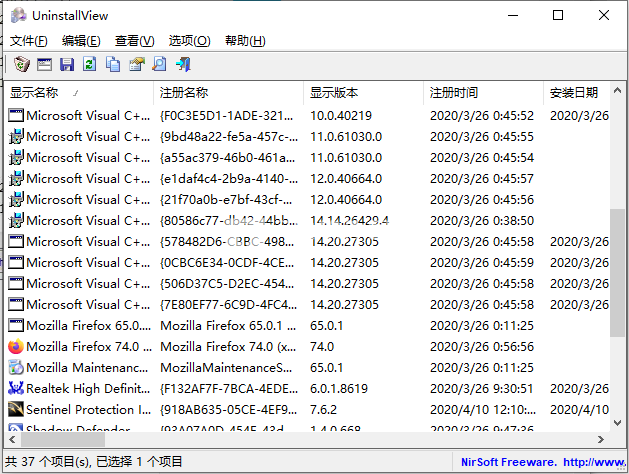
Task: Open the Advanced Options toolbar icon
Action: pos(136,64)
